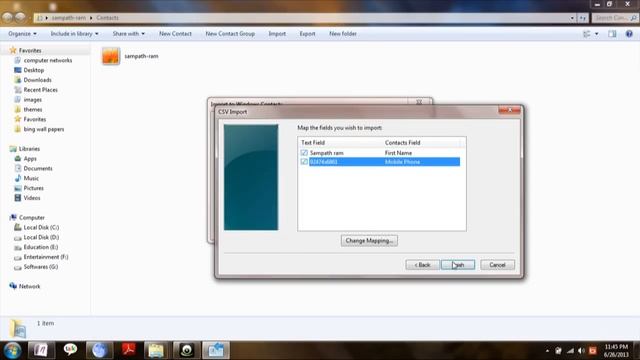Click the Forward navigation arrow in Explorer
Screen dimensions: 640x360
[20, 18]
